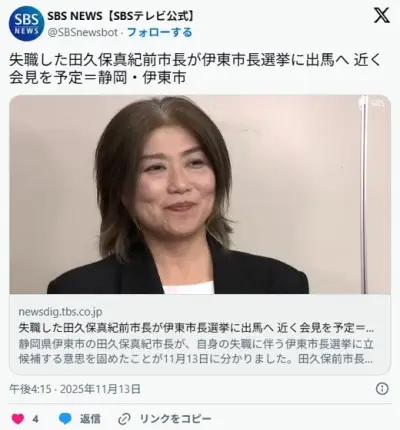Click the tweet headline text body
Image resolution: width=400 pixels, height=430 pixels.
195,69
